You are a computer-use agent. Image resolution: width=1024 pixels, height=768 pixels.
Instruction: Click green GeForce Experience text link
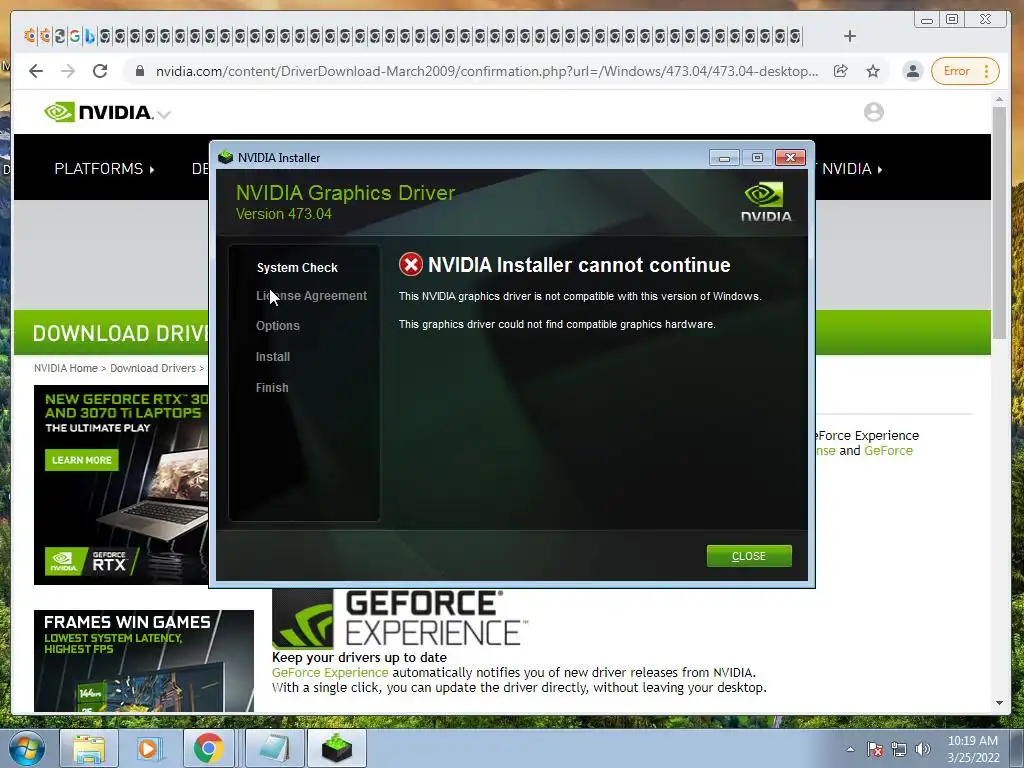click(x=330, y=673)
